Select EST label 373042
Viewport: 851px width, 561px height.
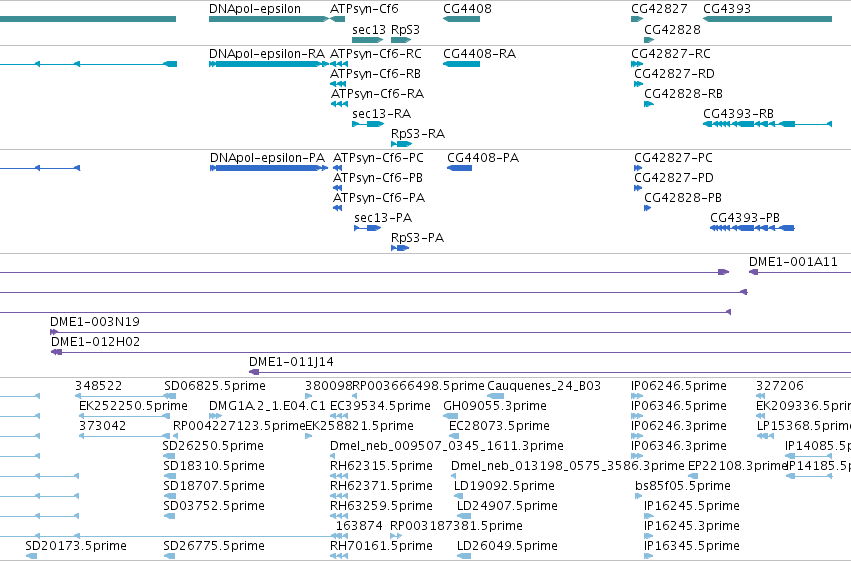103,426
